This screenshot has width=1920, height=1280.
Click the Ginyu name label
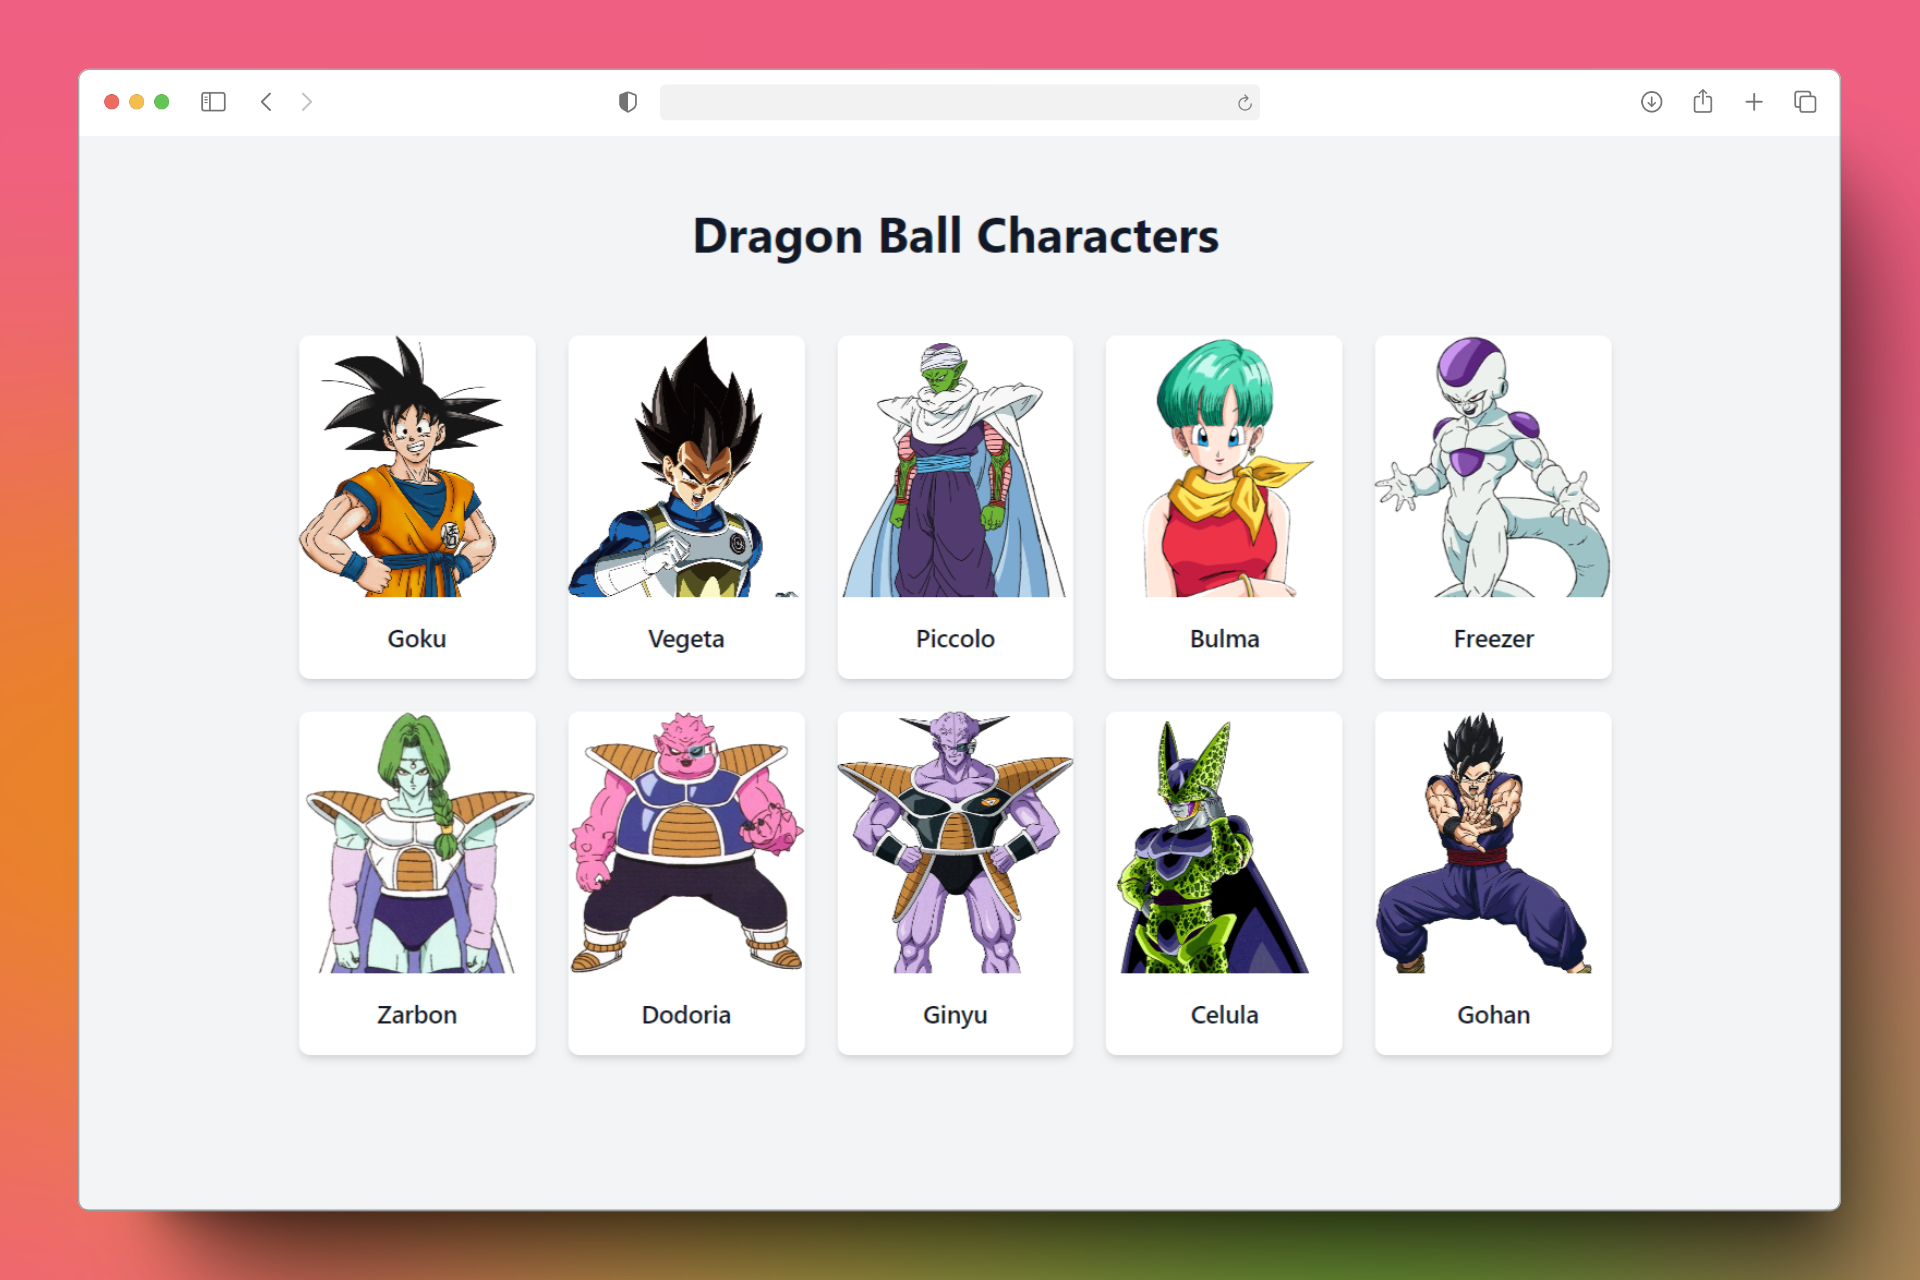(955, 1016)
